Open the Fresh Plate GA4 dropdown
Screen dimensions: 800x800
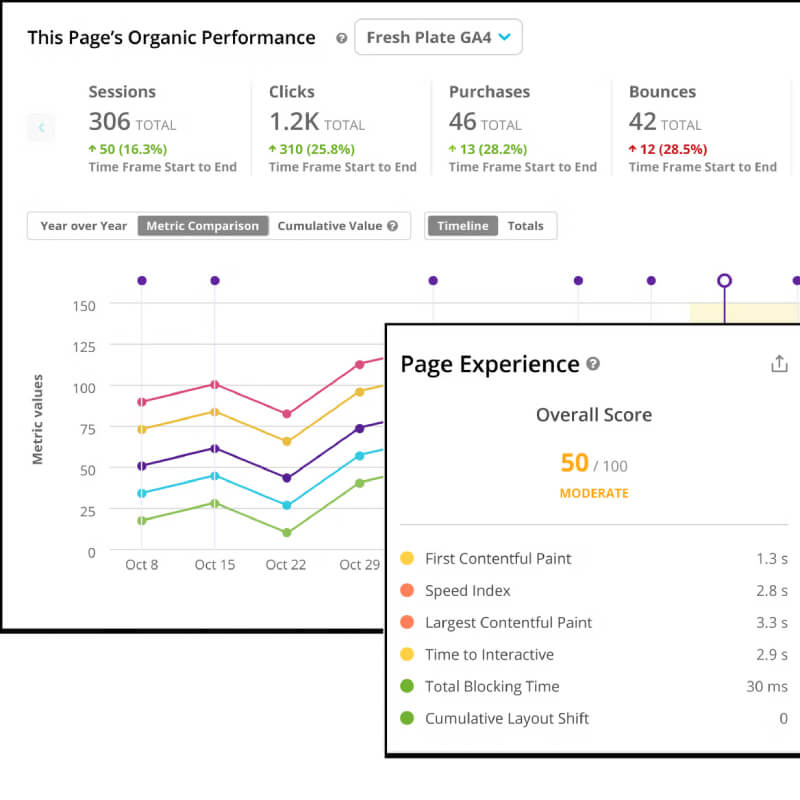tap(438, 37)
